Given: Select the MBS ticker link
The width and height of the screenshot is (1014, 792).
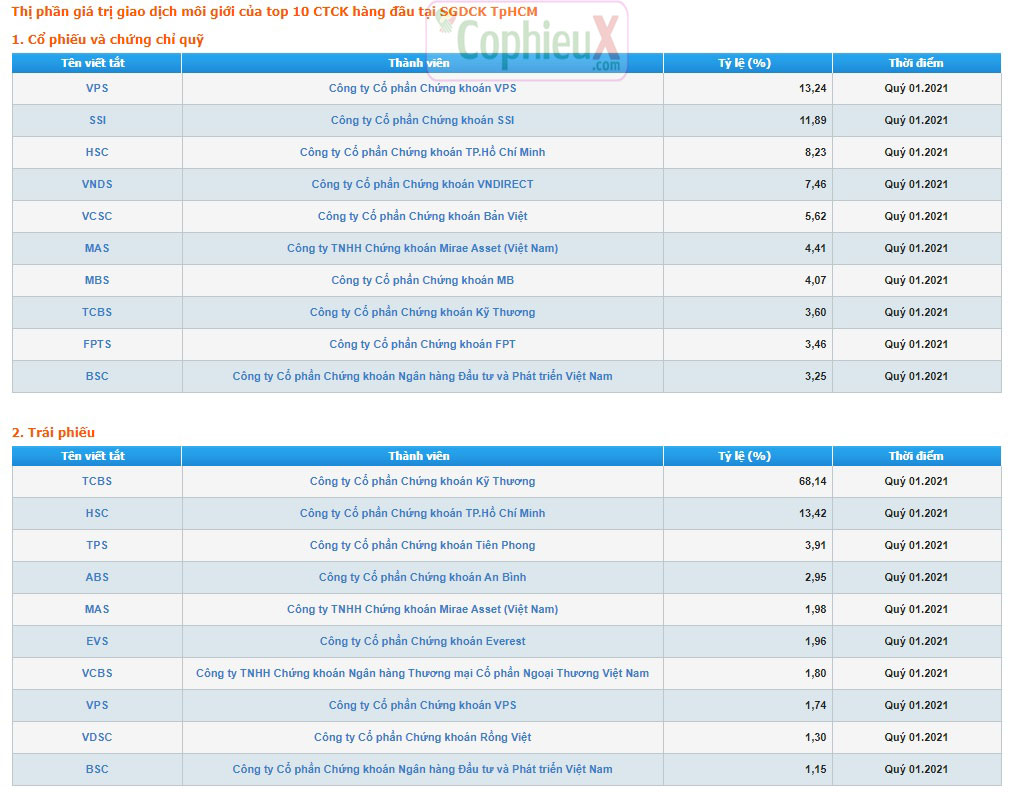Looking at the screenshot, I should (97, 280).
